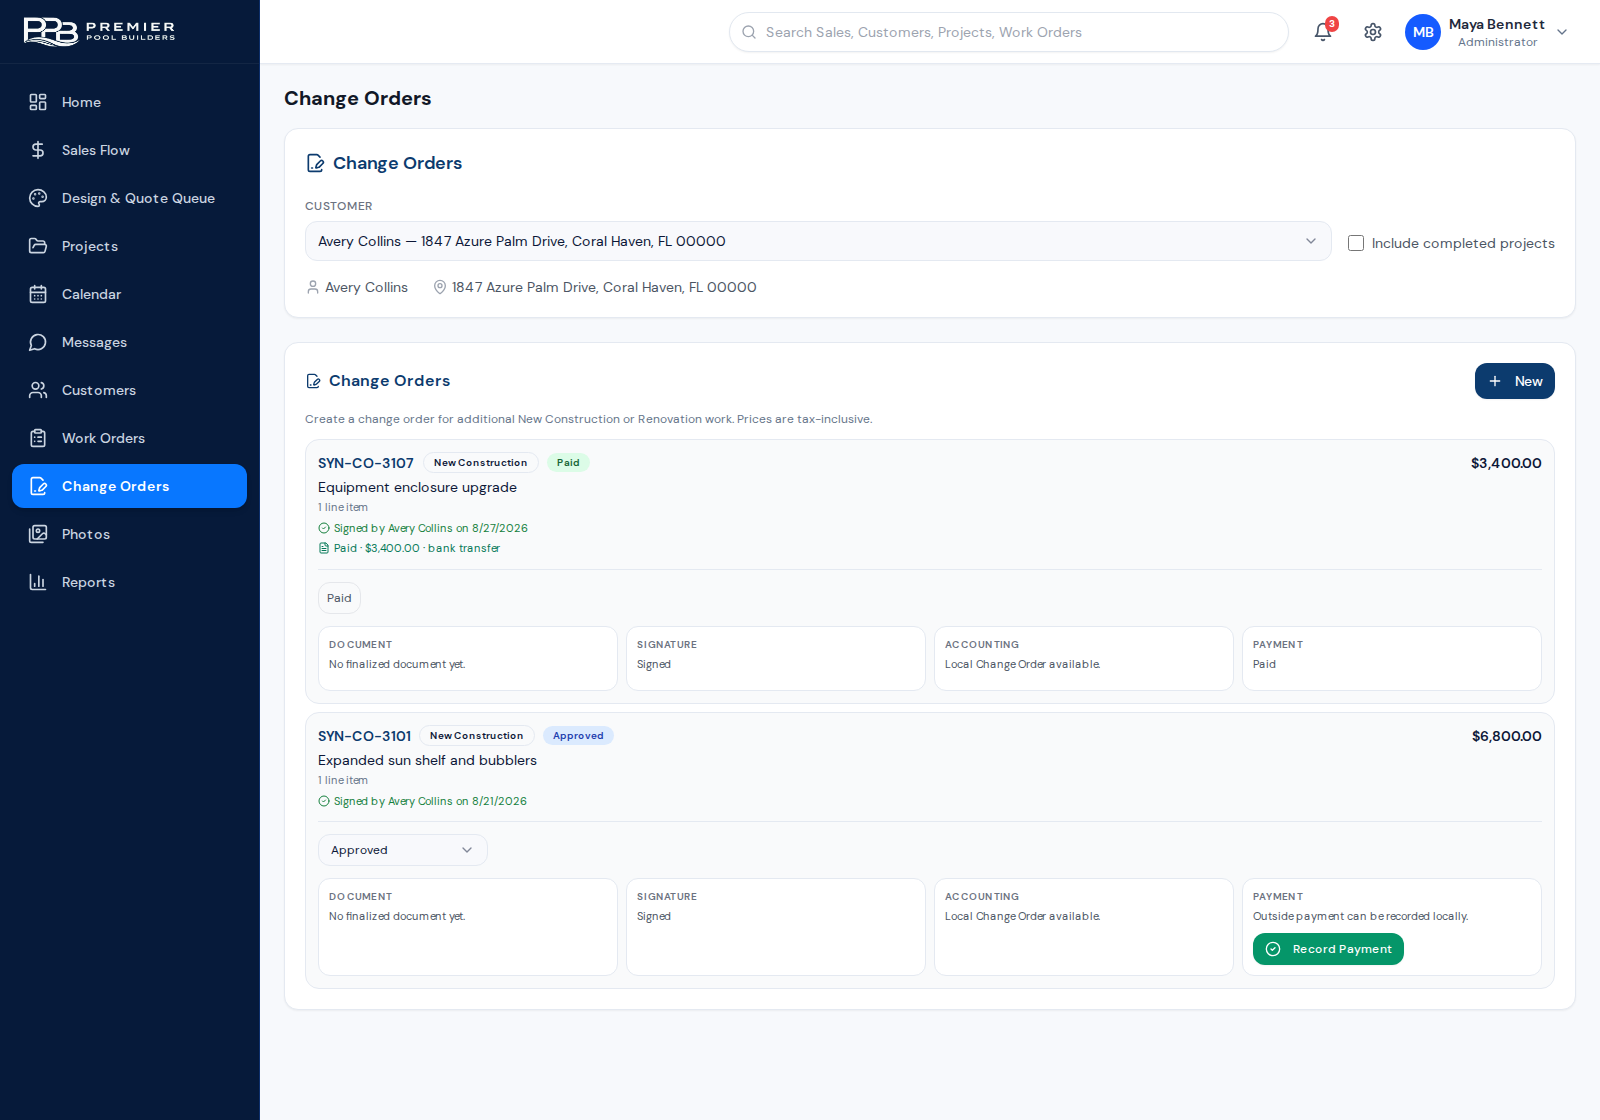This screenshot has height=1120, width=1600.
Task: Click the Payment card of SYN-CO-3107
Action: coord(1392,658)
